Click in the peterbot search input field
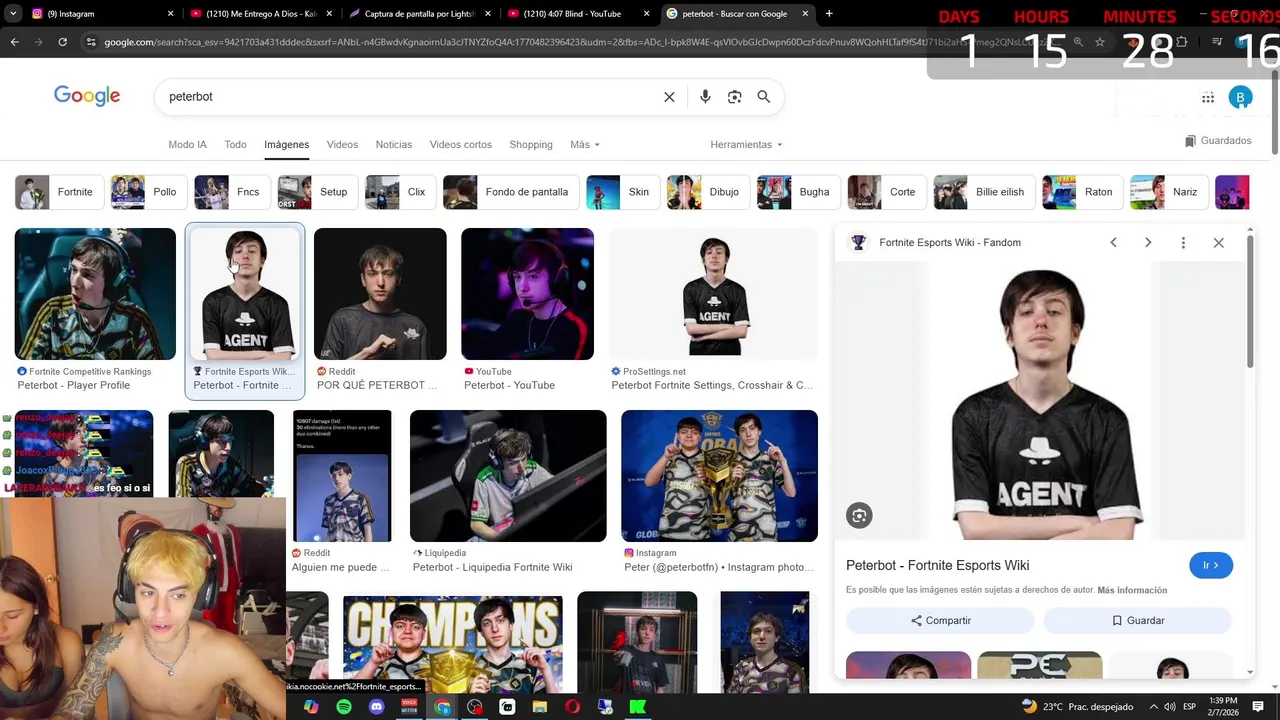 [410, 97]
